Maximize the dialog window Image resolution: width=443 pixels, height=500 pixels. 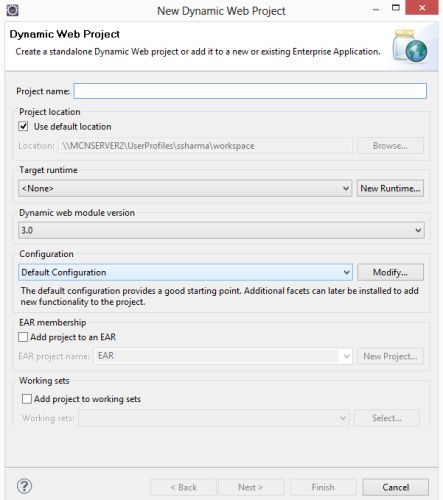pyautogui.click(x=396, y=8)
